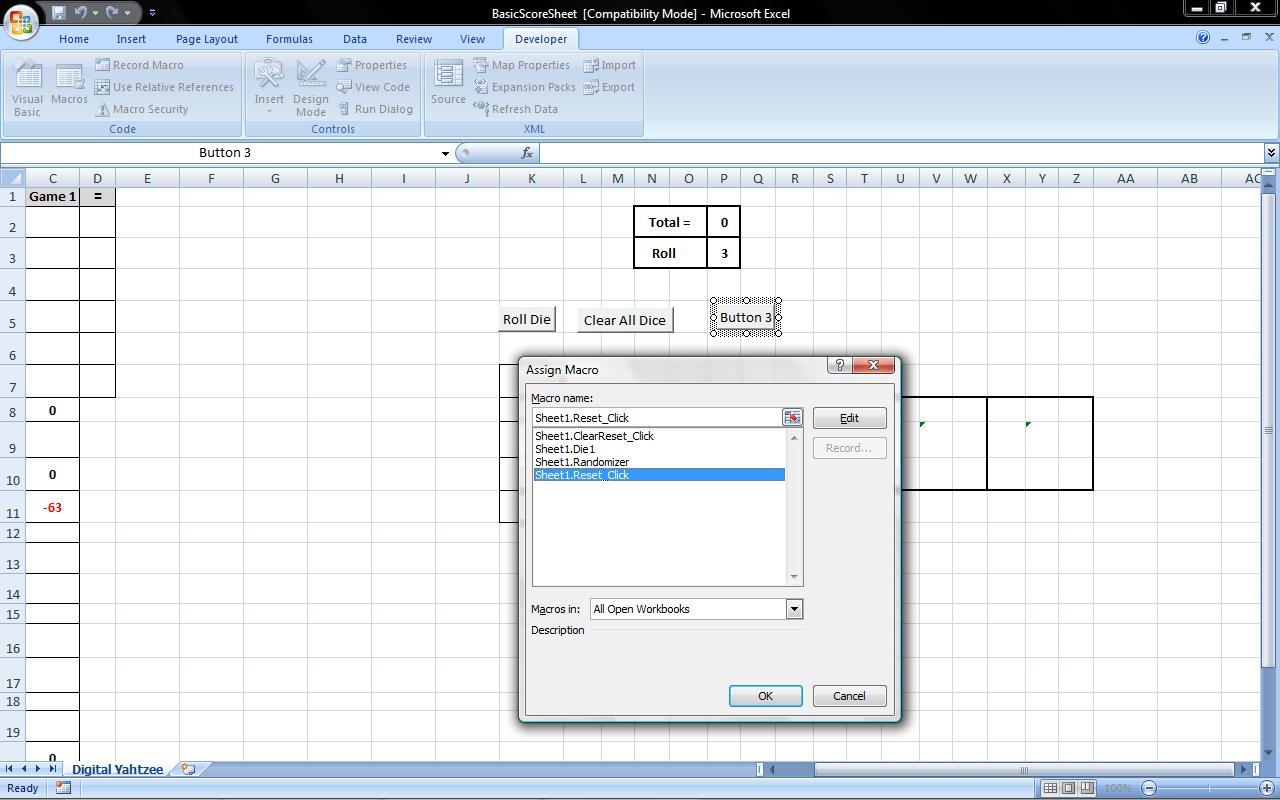This screenshot has width=1280, height=800.
Task: Switch to the Formulas tab
Action: click(x=289, y=39)
